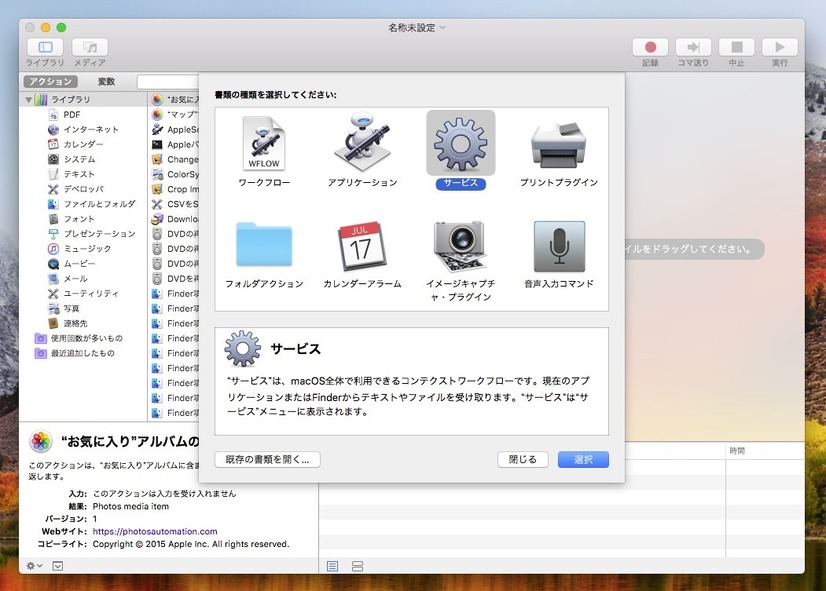This screenshot has height=591, width=826.
Task: Select the CSV action row
Action: pyautogui.click(x=174, y=204)
